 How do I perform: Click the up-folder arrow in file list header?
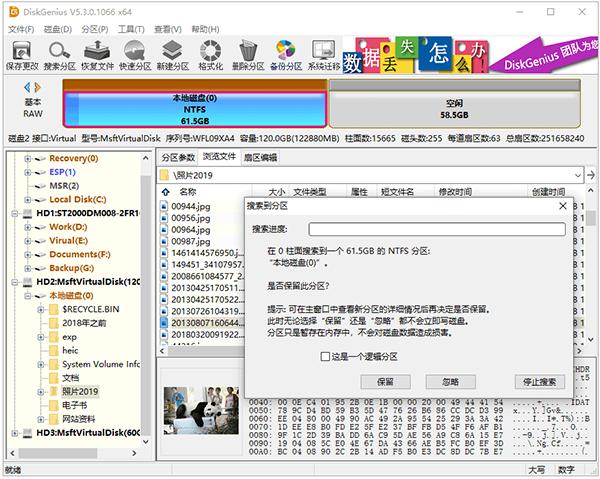tap(166, 192)
